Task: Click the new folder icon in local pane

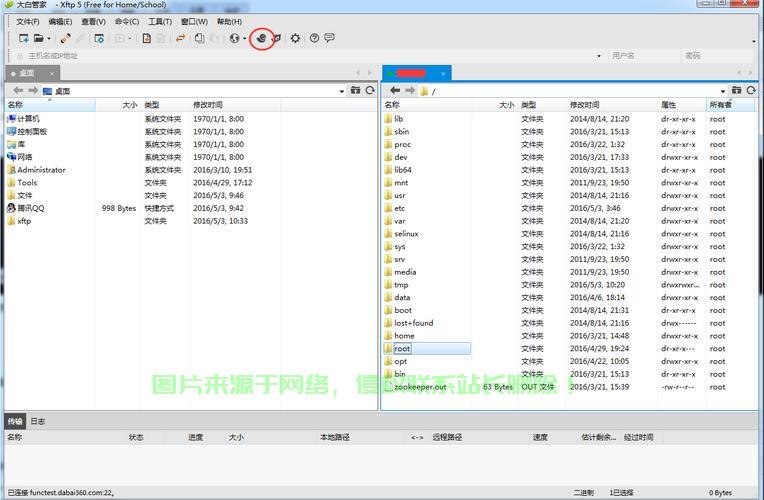Action: pos(355,91)
